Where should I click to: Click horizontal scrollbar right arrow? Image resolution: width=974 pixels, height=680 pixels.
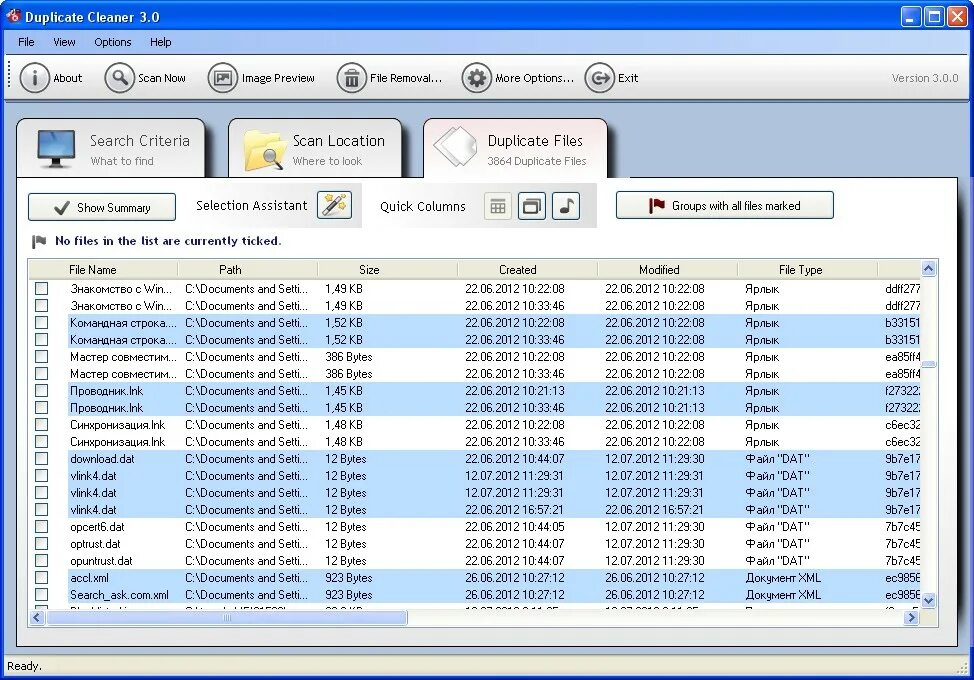coord(912,617)
